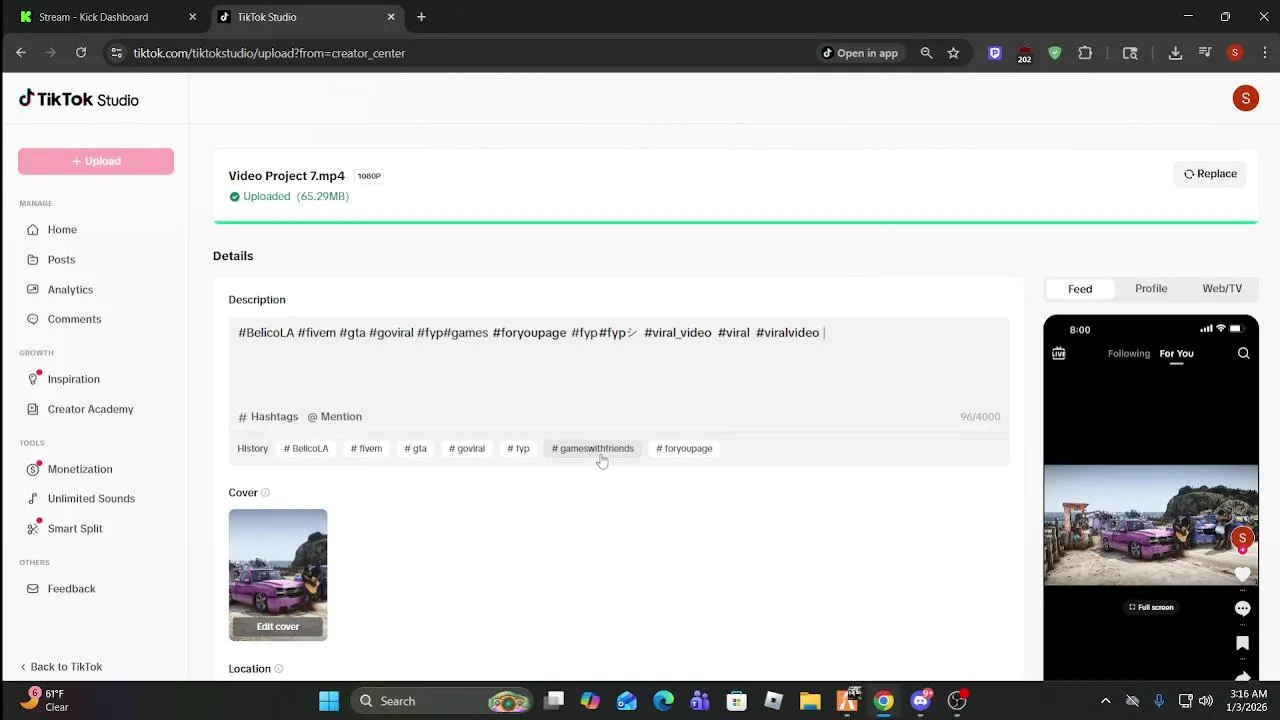Click the bookmark icon in preview
The height and width of the screenshot is (720, 1280).
1242,643
